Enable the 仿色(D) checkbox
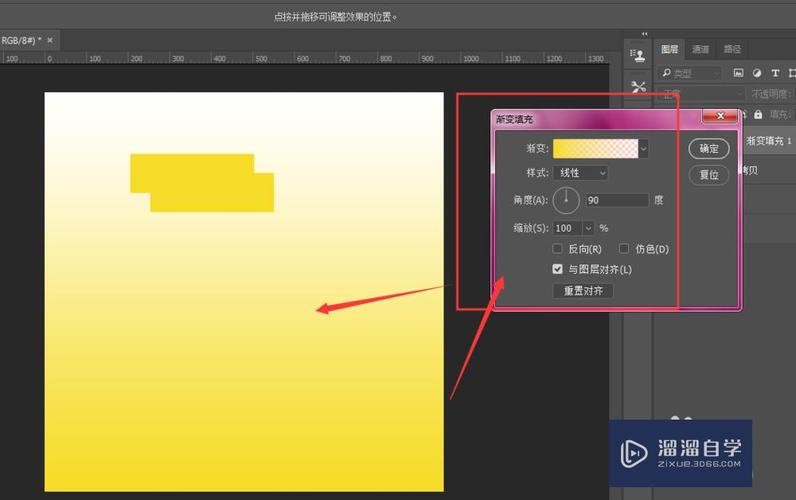796x500 pixels. coord(624,249)
